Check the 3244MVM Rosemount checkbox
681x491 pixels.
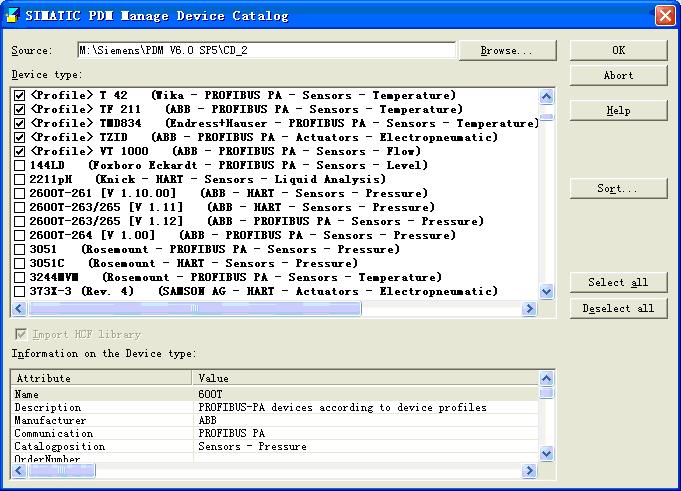click(20, 277)
